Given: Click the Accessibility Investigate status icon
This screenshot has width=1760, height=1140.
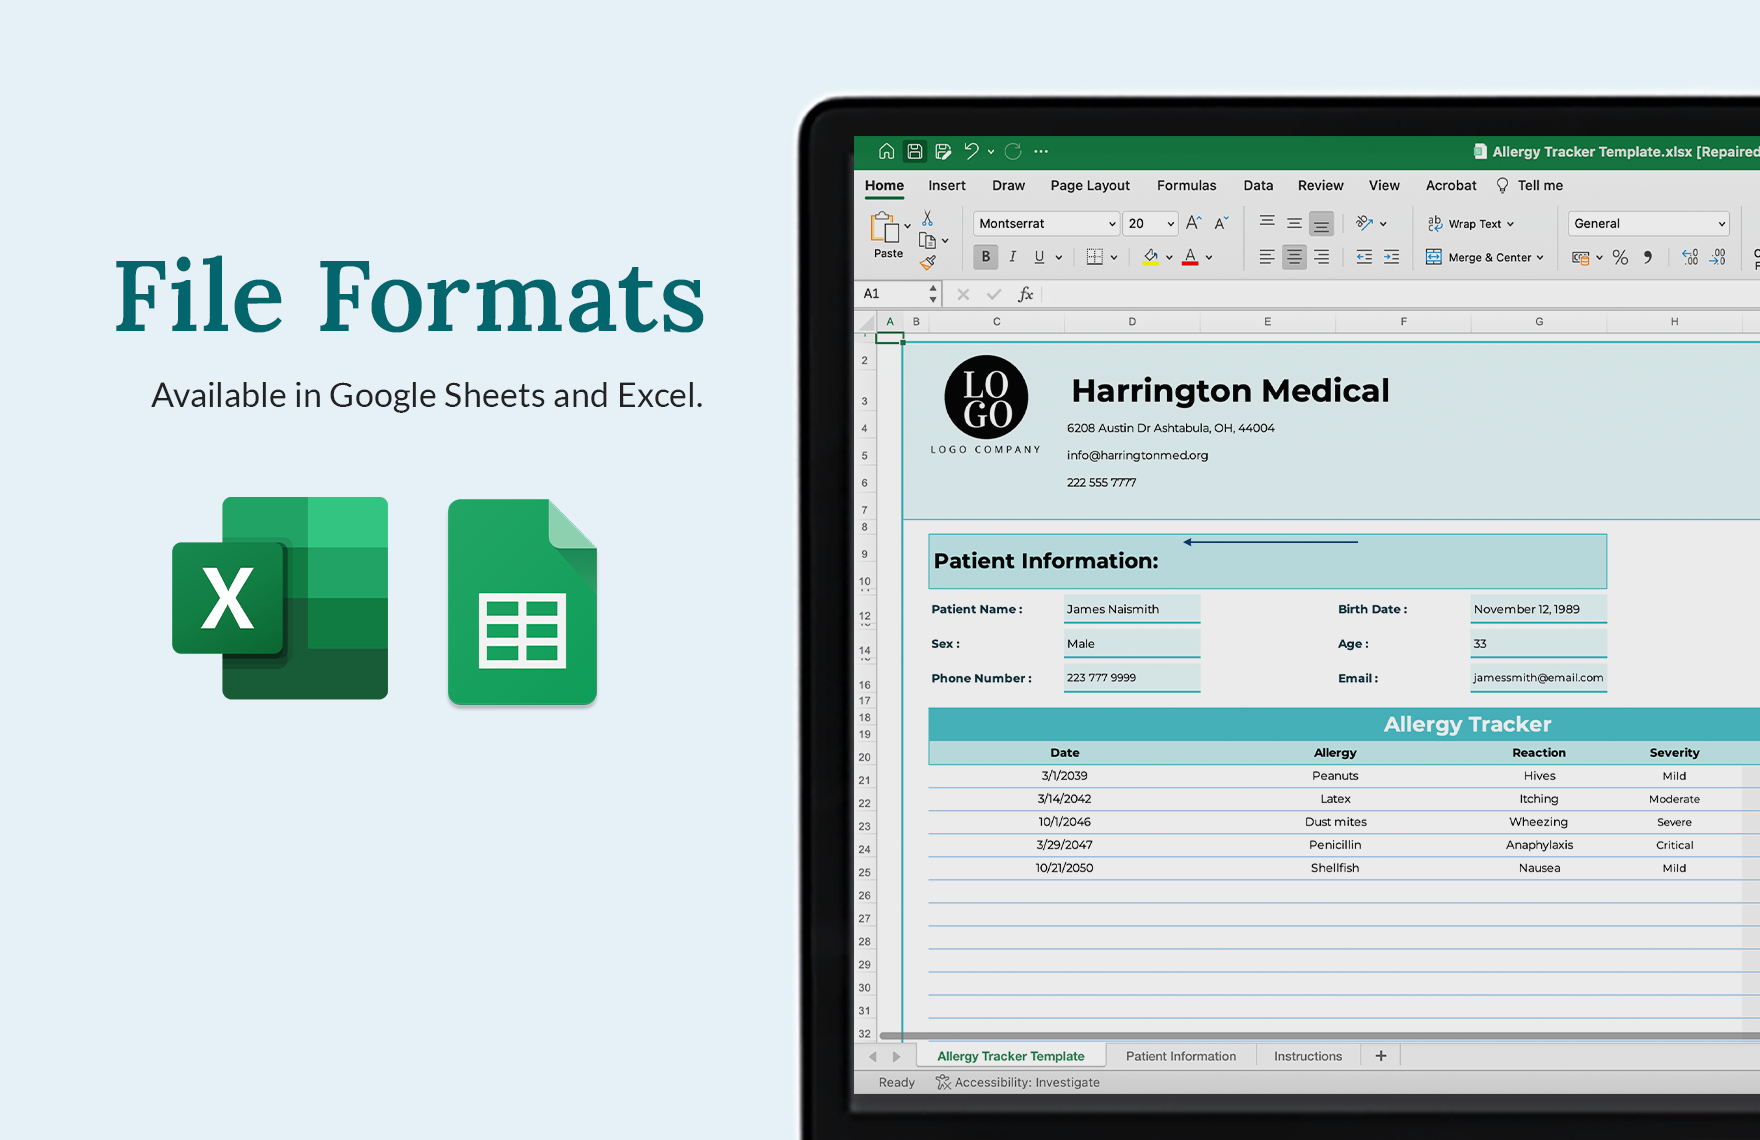Looking at the screenshot, I should [943, 1082].
